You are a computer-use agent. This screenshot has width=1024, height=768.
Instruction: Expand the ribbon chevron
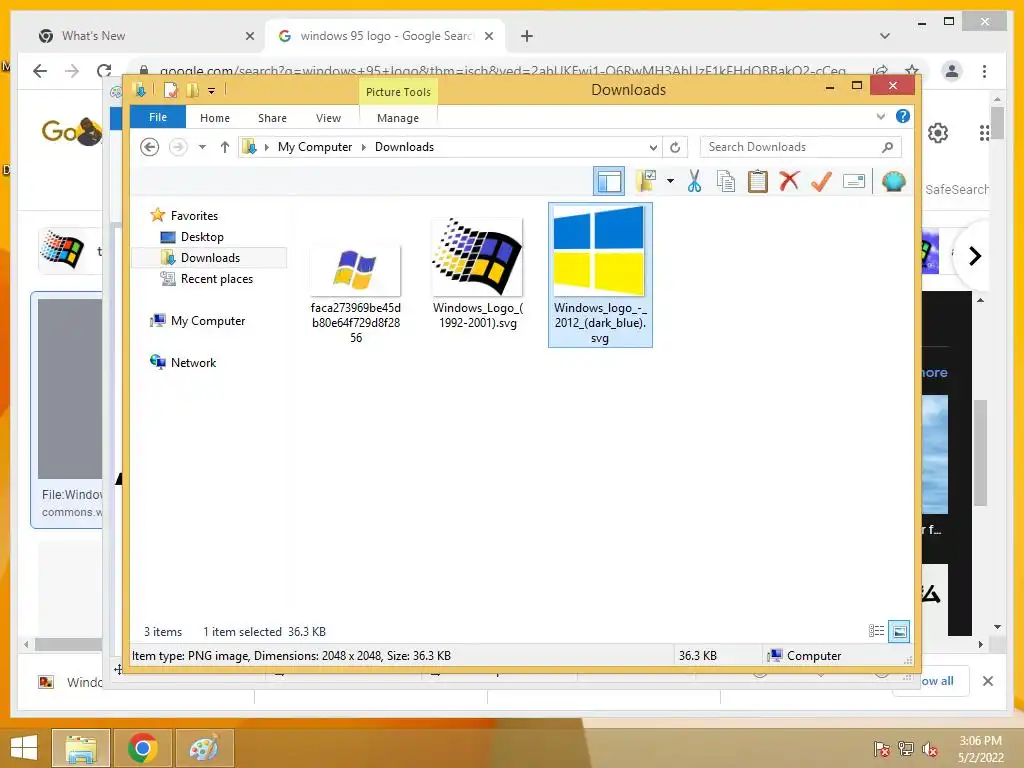tap(880, 116)
